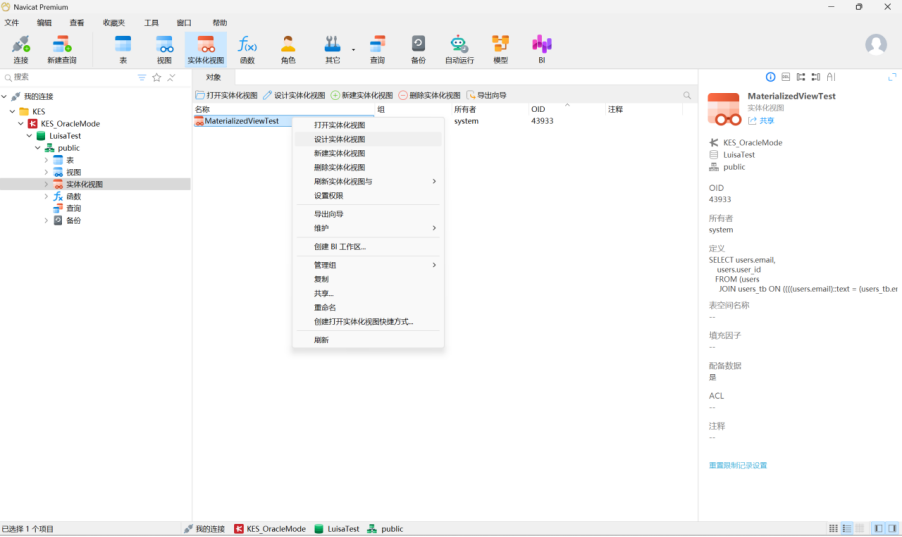The width and height of the screenshot is (902, 537).
Task: Click the 重置限制记录设置 link
Action: click(738, 465)
